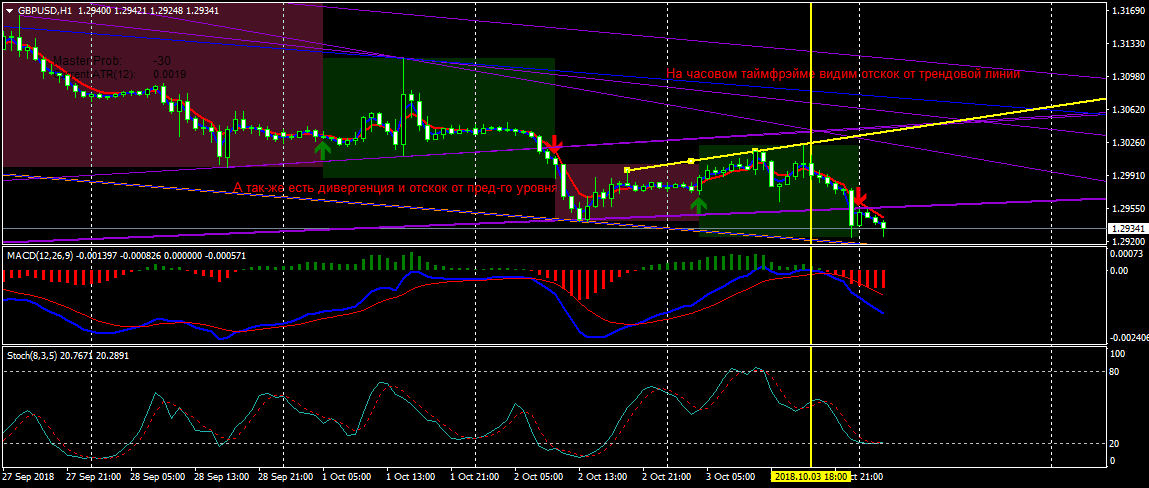Click the 1.30620 price scale label
The width and height of the screenshot is (1149, 488).
[1127, 110]
